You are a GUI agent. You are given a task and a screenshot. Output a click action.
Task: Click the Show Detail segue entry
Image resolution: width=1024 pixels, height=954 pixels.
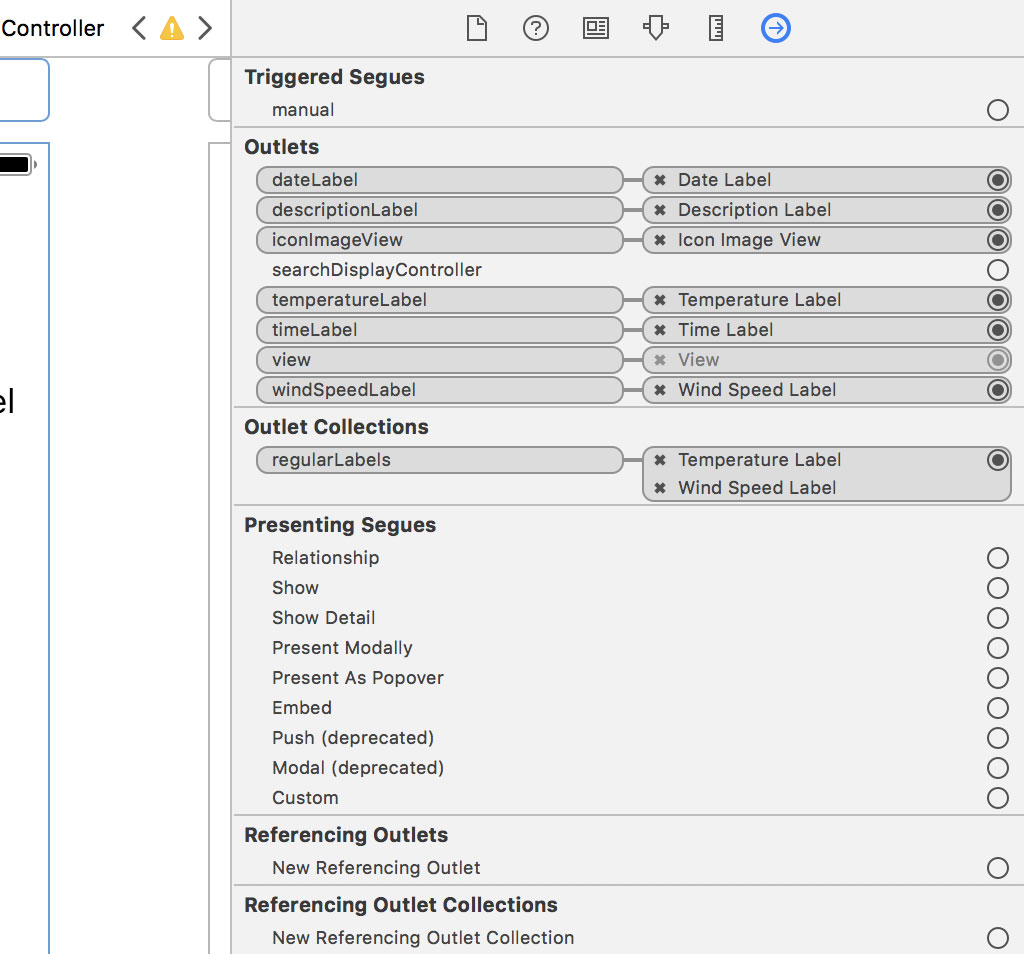point(323,618)
